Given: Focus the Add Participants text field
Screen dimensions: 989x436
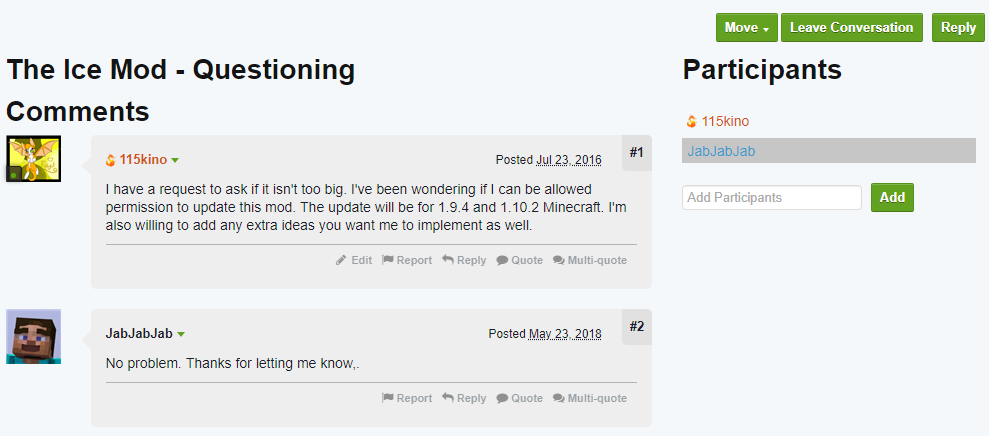Looking at the screenshot, I should pos(771,197).
